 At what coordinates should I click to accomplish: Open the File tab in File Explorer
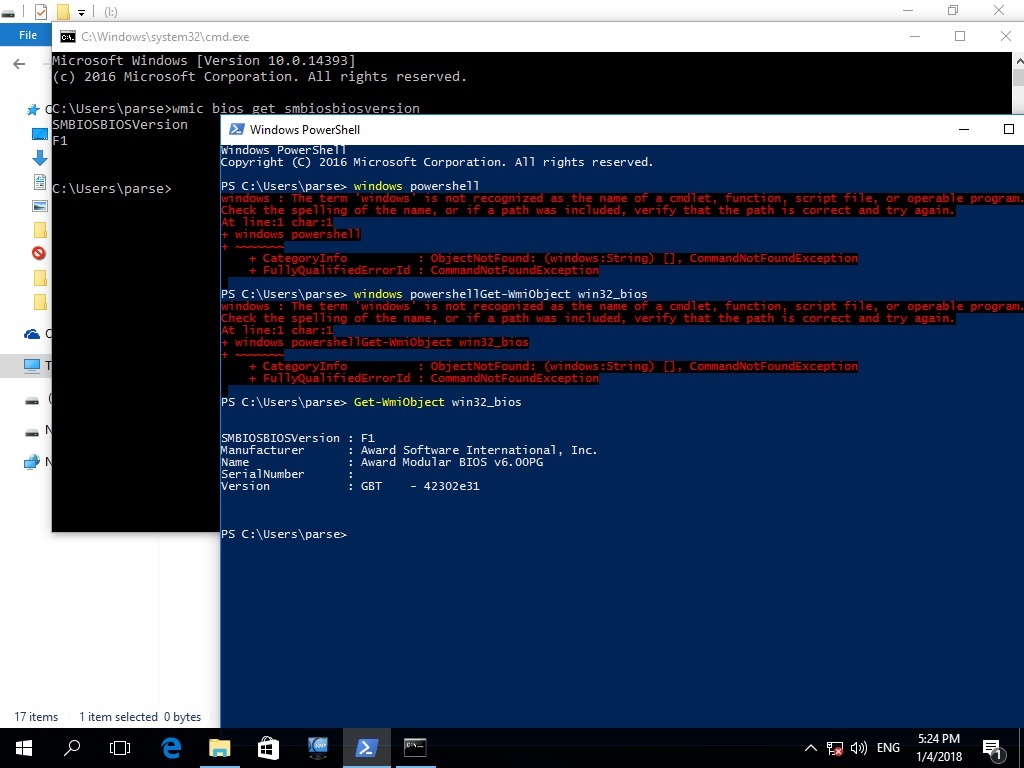point(26,35)
